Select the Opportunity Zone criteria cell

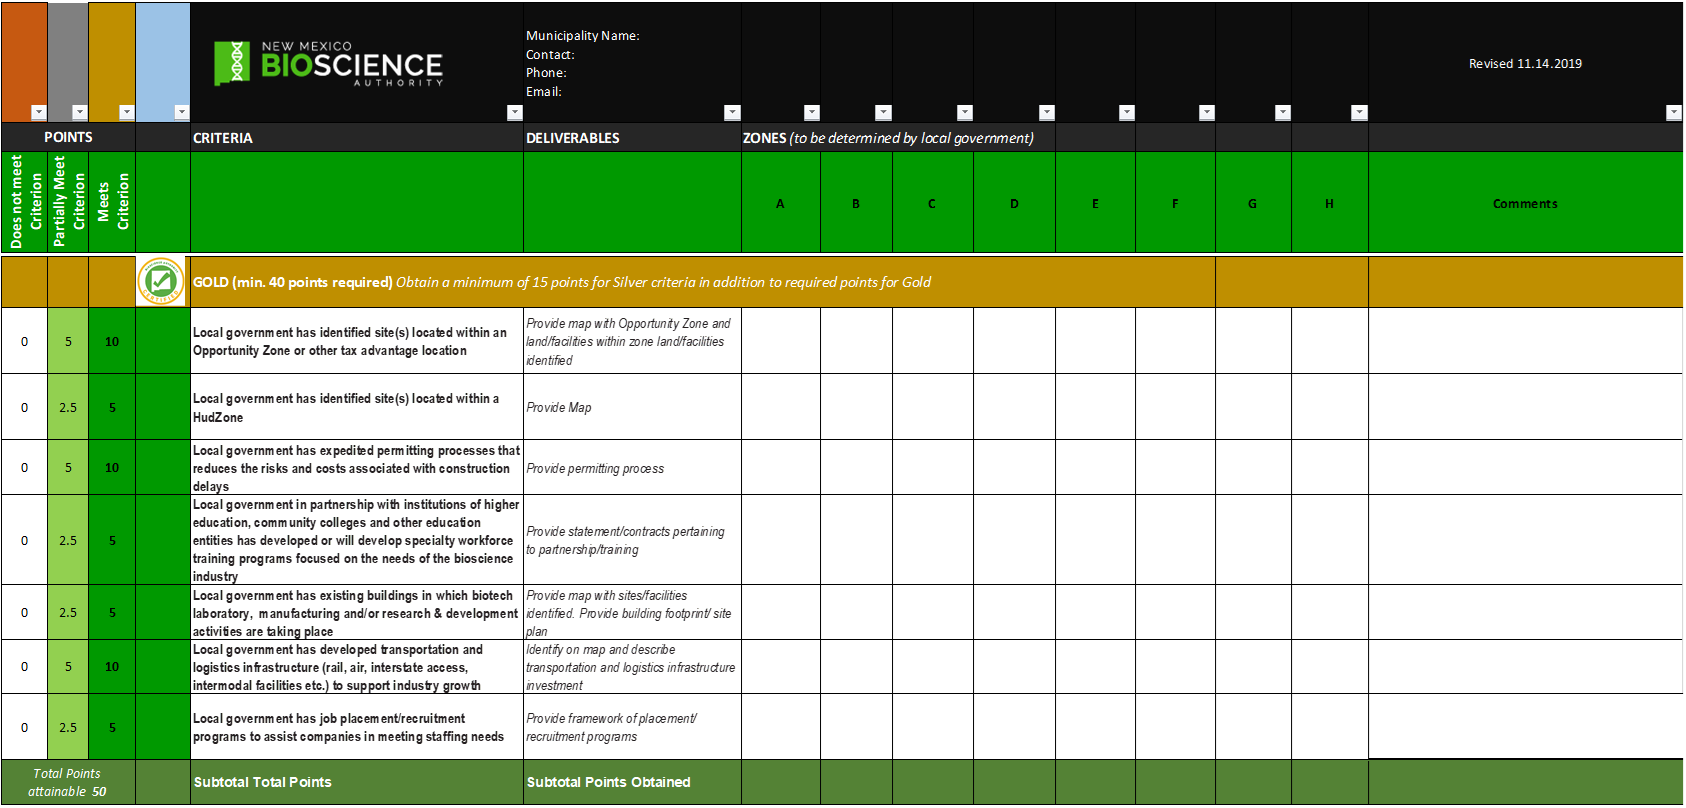click(357, 341)
